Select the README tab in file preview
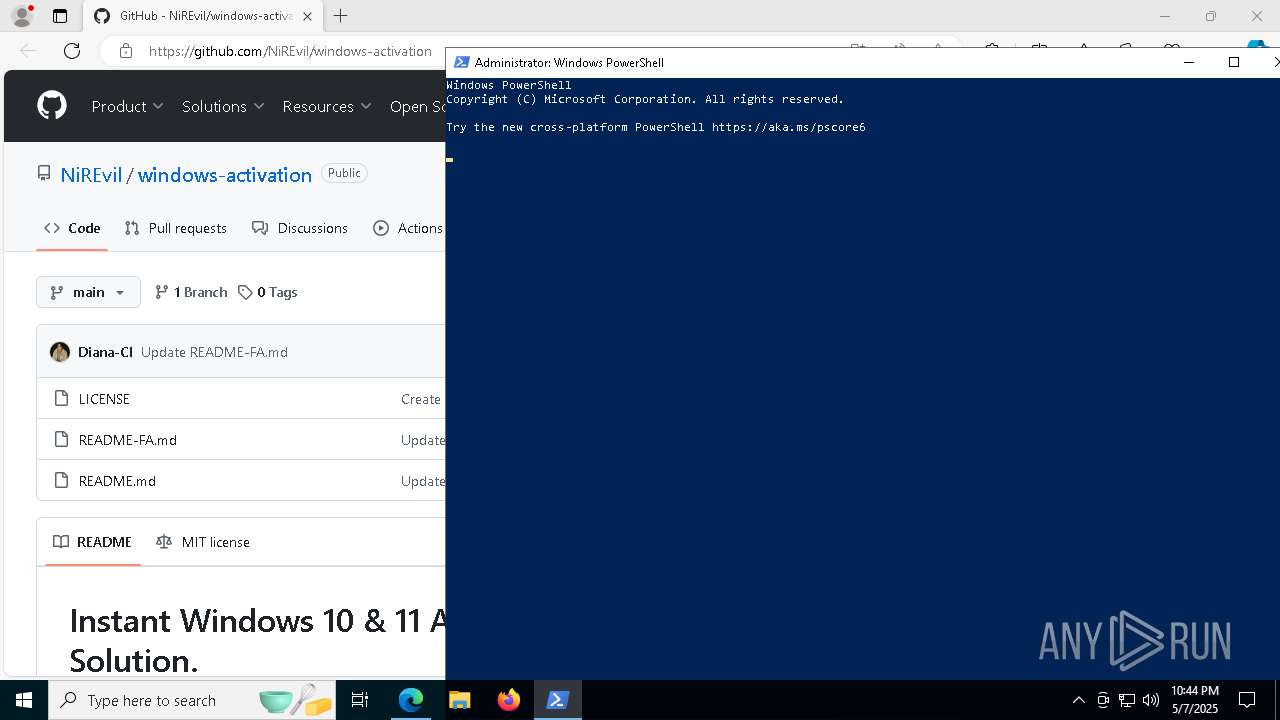 pyautogui.click(x=92, y=542)
